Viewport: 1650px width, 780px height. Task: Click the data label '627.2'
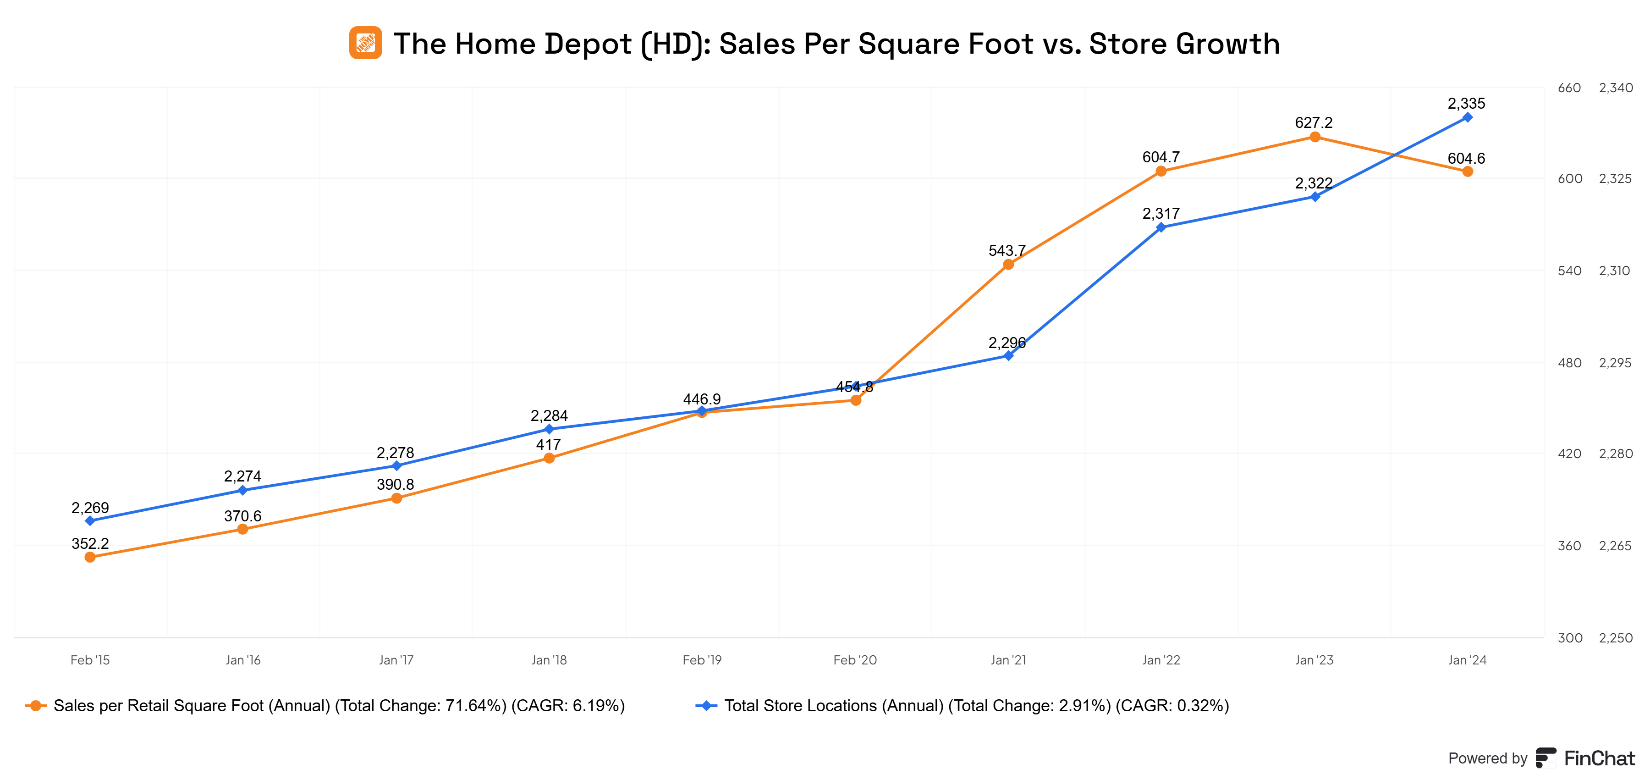1314,123
